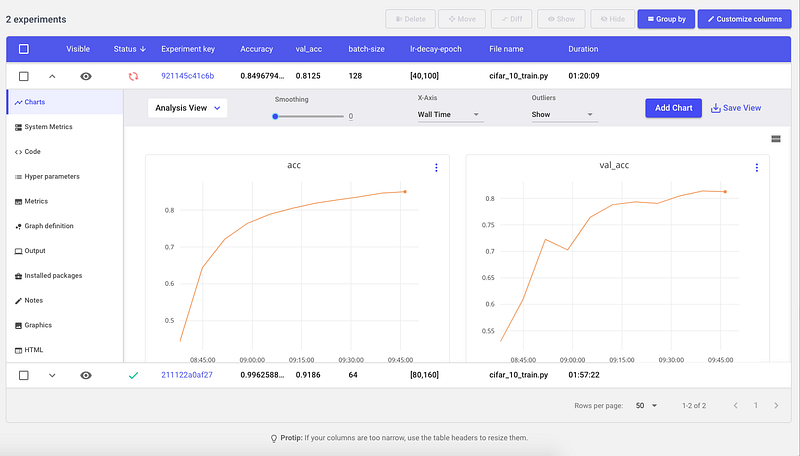Click the green checkmark status of experiment 211122a0af27
The height and width of the screenshot is (456, 800).
click(133, 375)
